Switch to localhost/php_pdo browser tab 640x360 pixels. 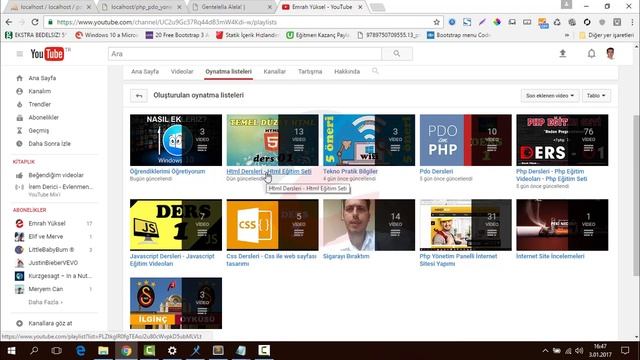coord(142,7)
